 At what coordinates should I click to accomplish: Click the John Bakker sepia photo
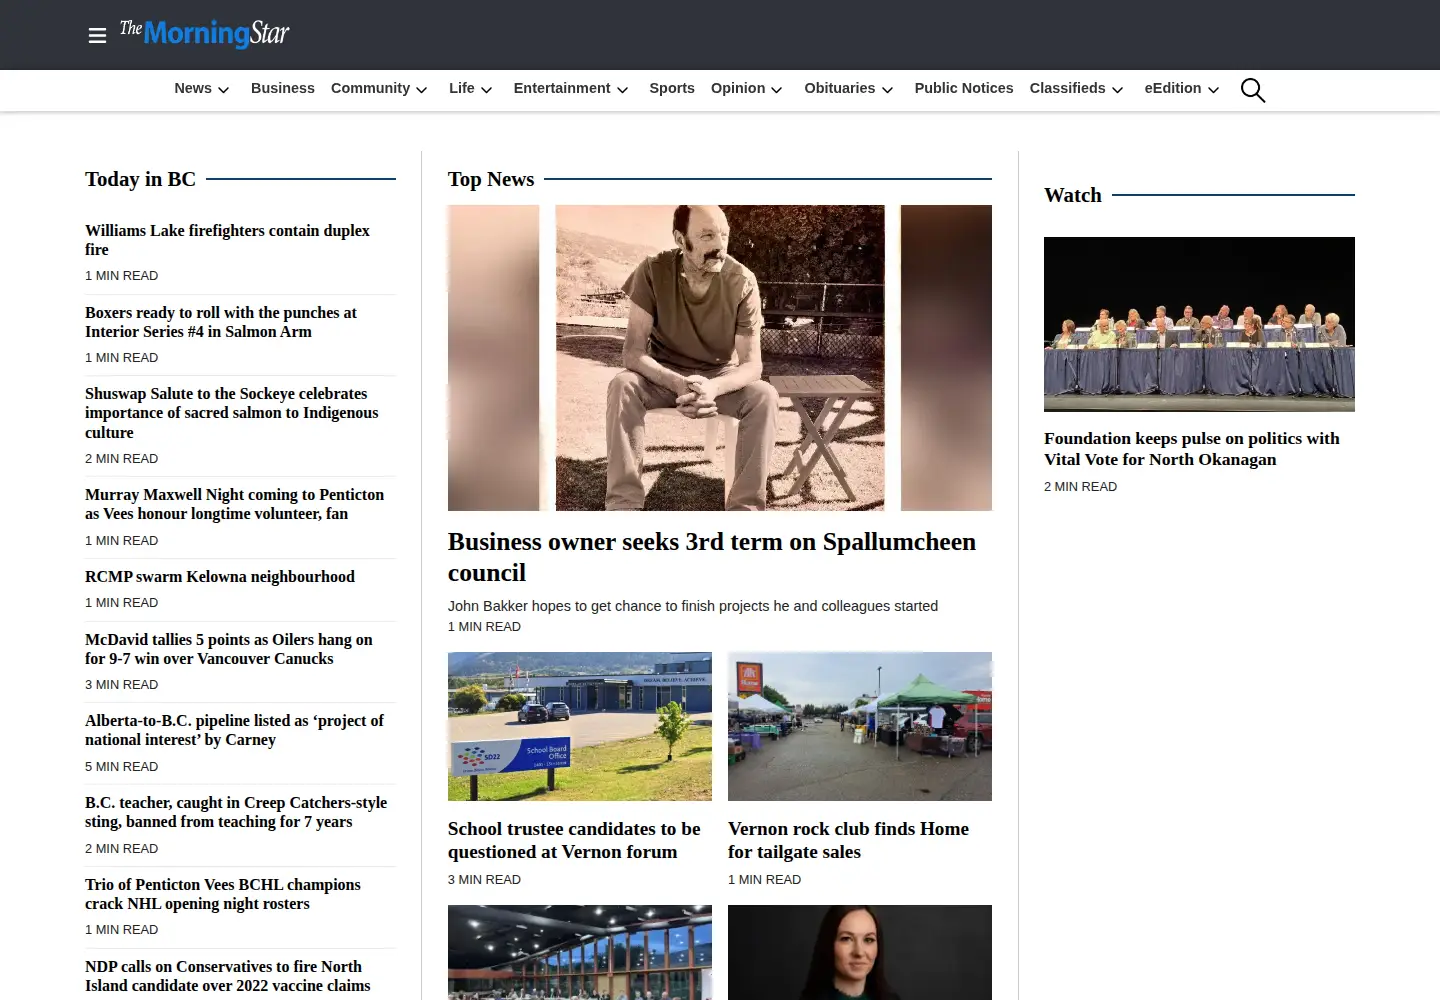pyautogui.click(x=720, y=358)
